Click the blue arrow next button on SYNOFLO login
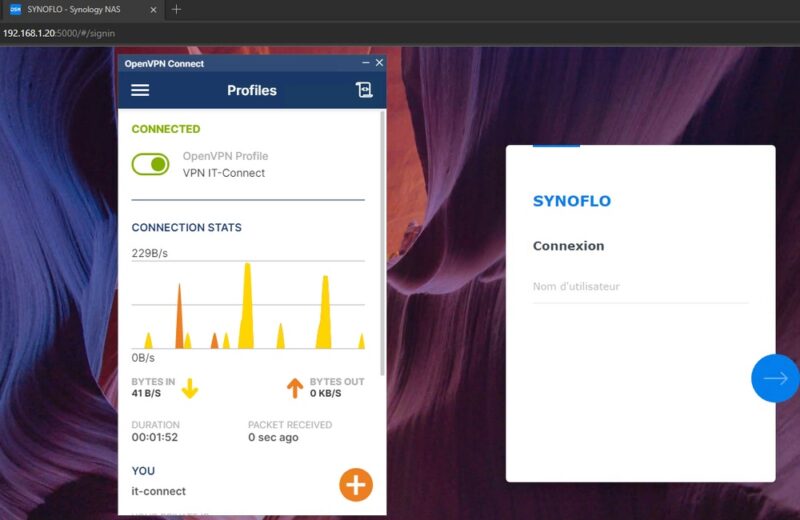This screenshot has height=520, width=800. coord(775,378)
